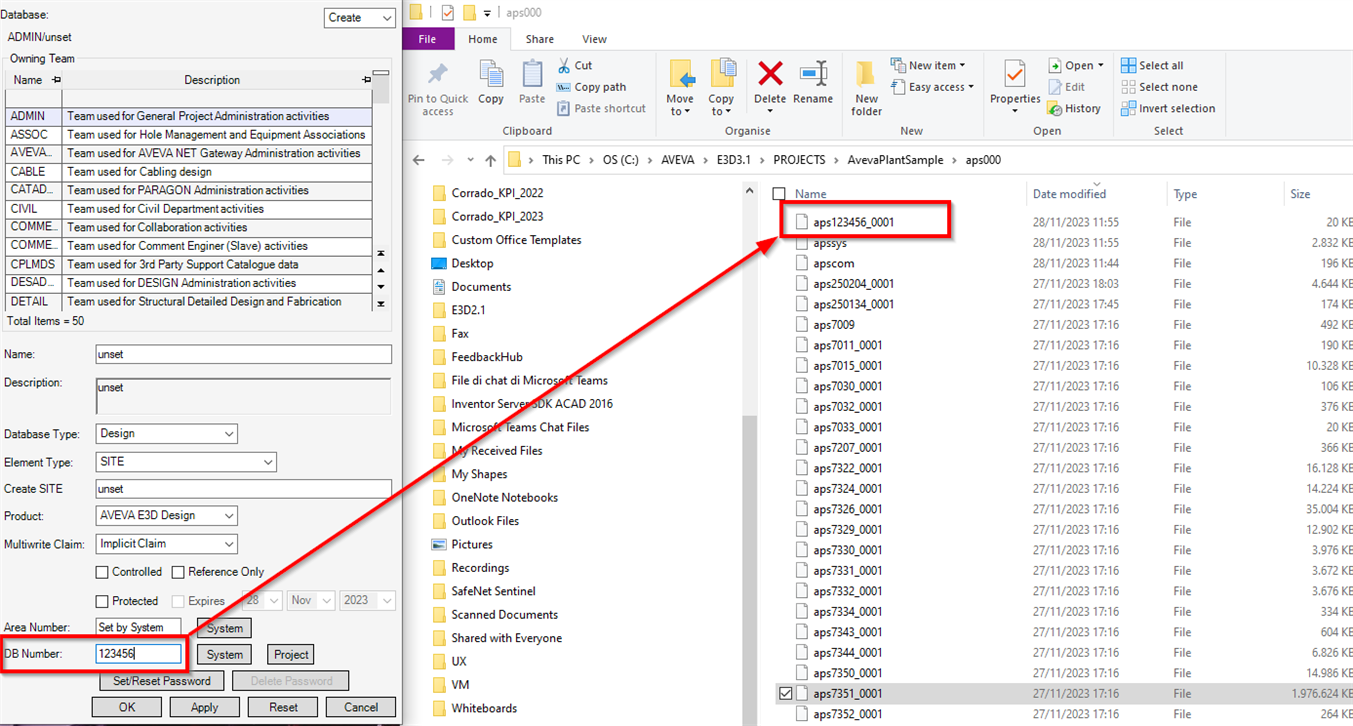Click PROJECTS in the address breadcrumb
Screen dimensions: 1353x726
pos(799,160)
